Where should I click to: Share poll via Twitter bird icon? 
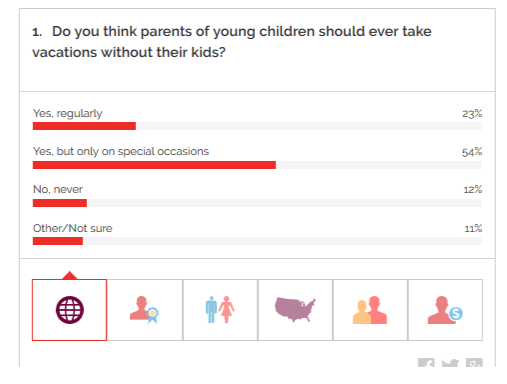450,363
